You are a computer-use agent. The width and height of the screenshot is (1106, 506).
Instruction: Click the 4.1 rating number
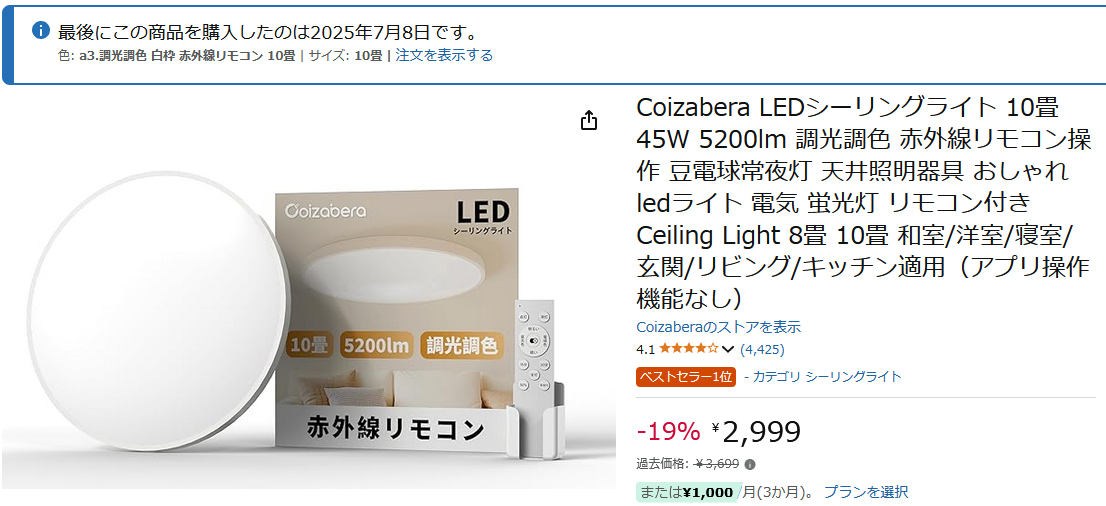tap(645, 349)
